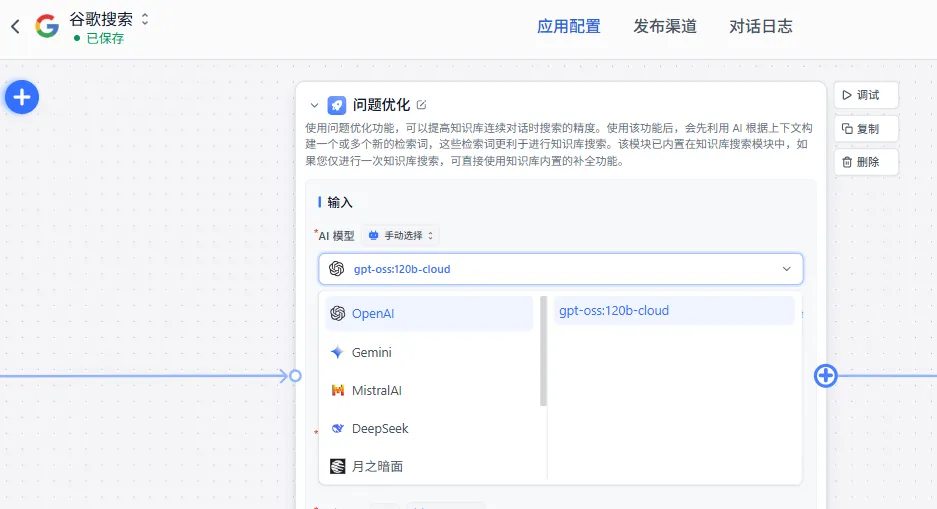This screenshot has width=937, height=509.
Task: Click the OpenAI logo in the model select box
Action: [x=337, y=269]
